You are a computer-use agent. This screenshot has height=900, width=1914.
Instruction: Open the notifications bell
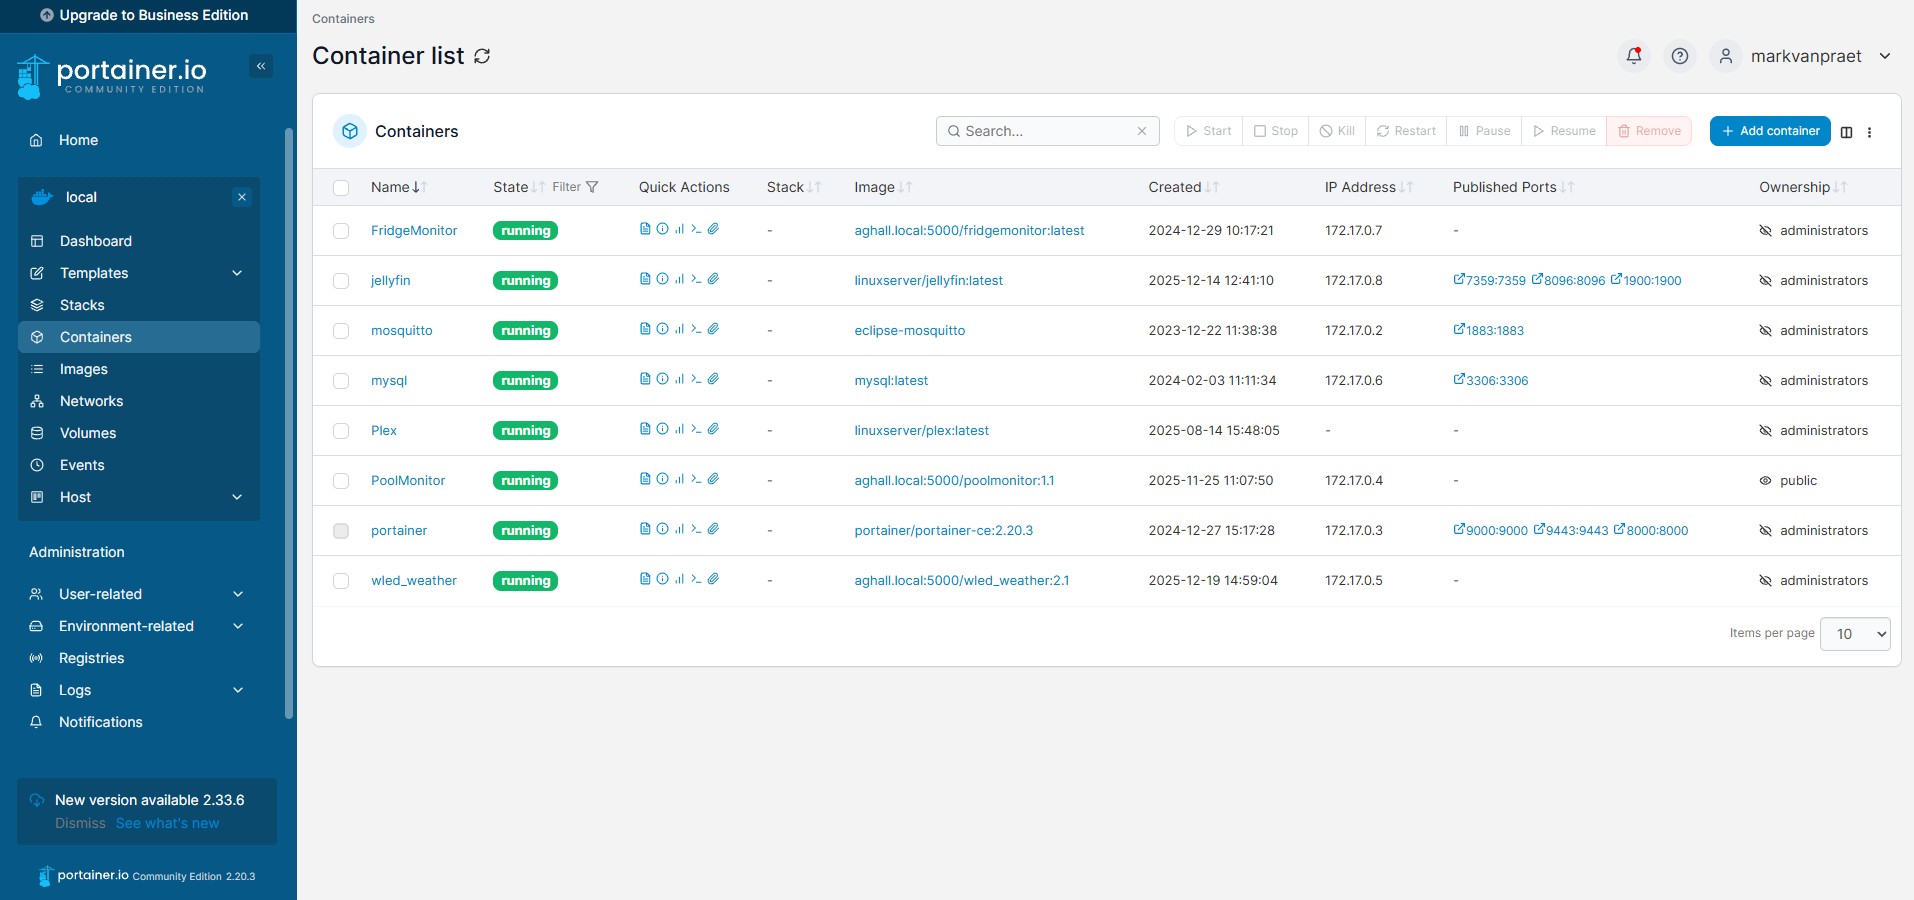pos(1634,56)
